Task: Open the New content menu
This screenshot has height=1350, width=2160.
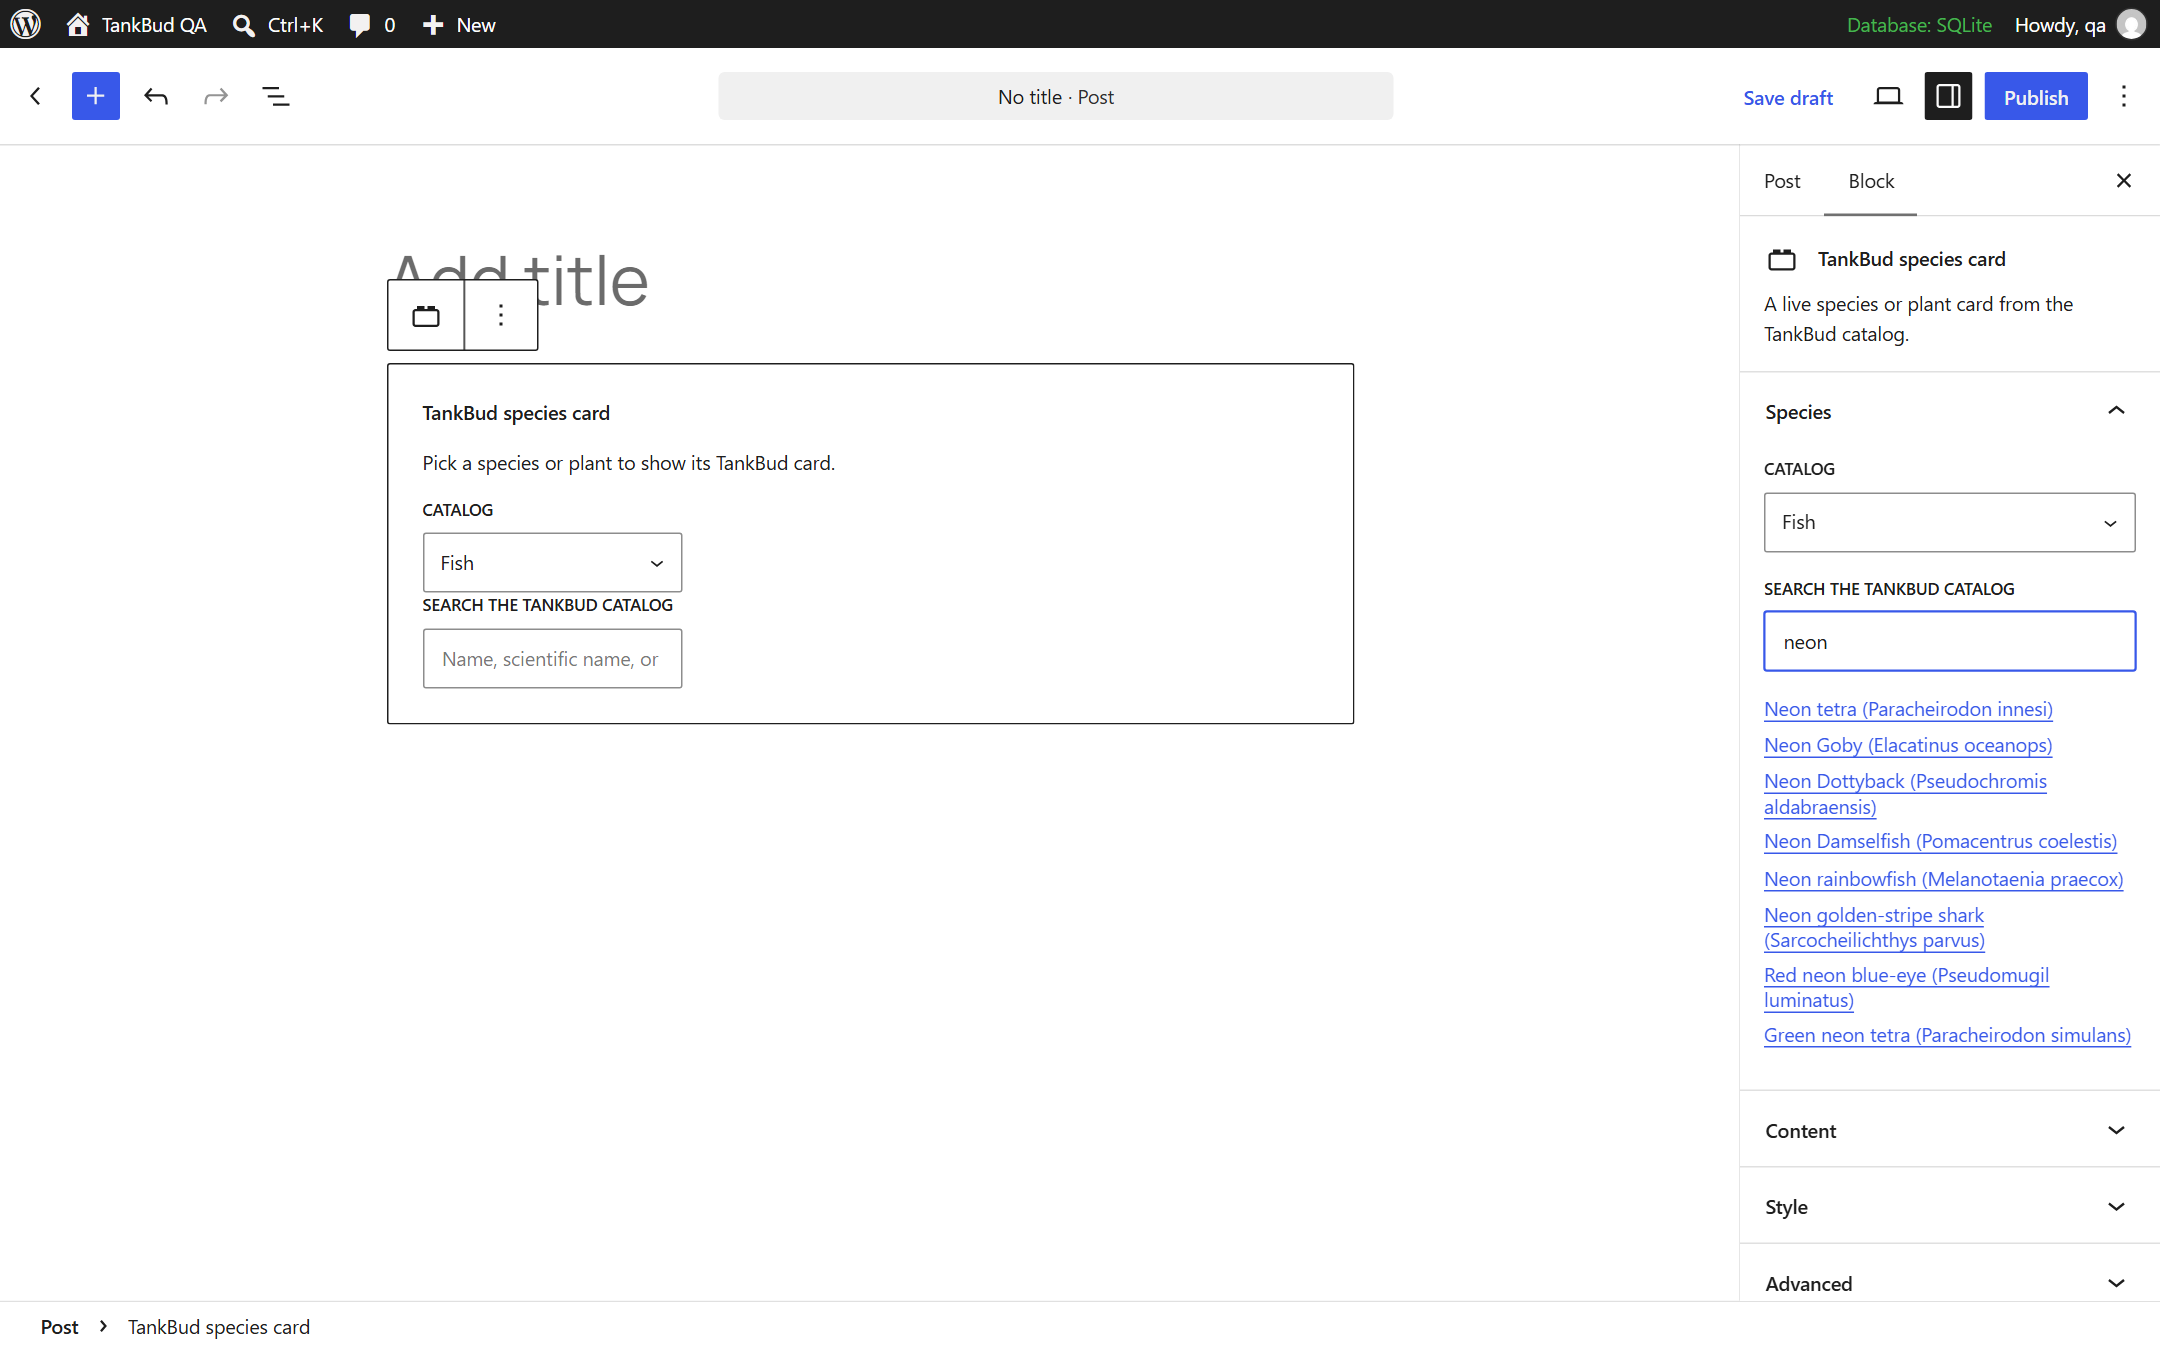Action: tap(459, 24)
